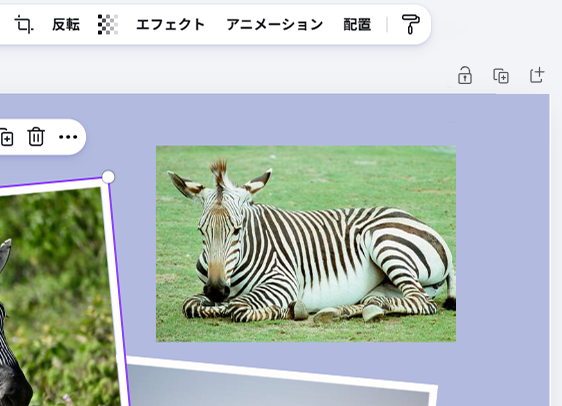Select the tilted gray photo at the bottom
This screenshot has width=562, height=406.
[280, 385]
